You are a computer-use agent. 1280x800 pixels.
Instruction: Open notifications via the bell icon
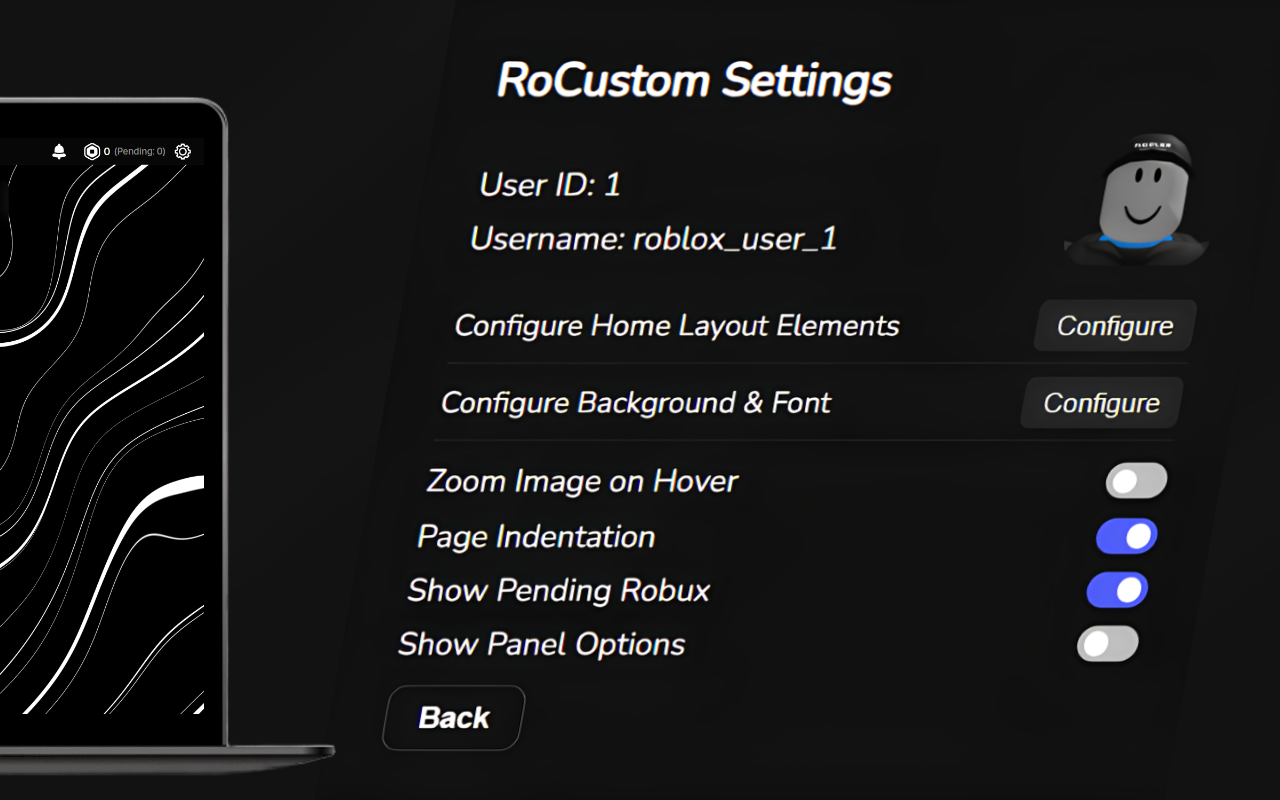point(60,151)
